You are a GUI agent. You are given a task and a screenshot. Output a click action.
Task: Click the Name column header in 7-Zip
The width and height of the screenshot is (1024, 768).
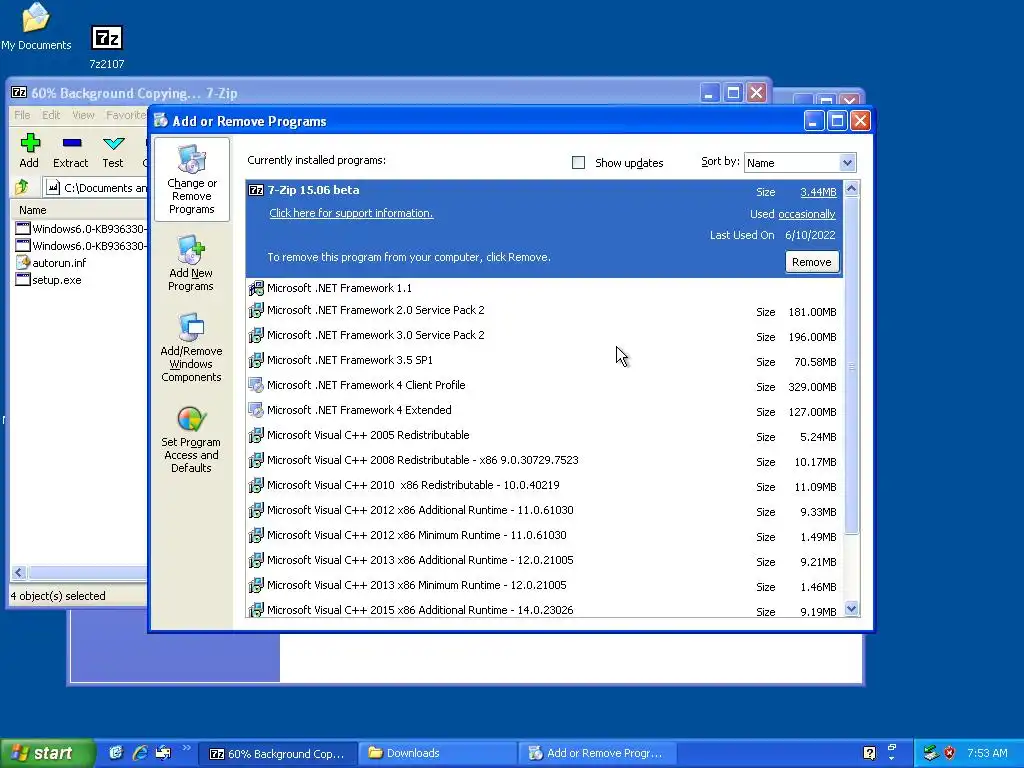click(78, 210)
